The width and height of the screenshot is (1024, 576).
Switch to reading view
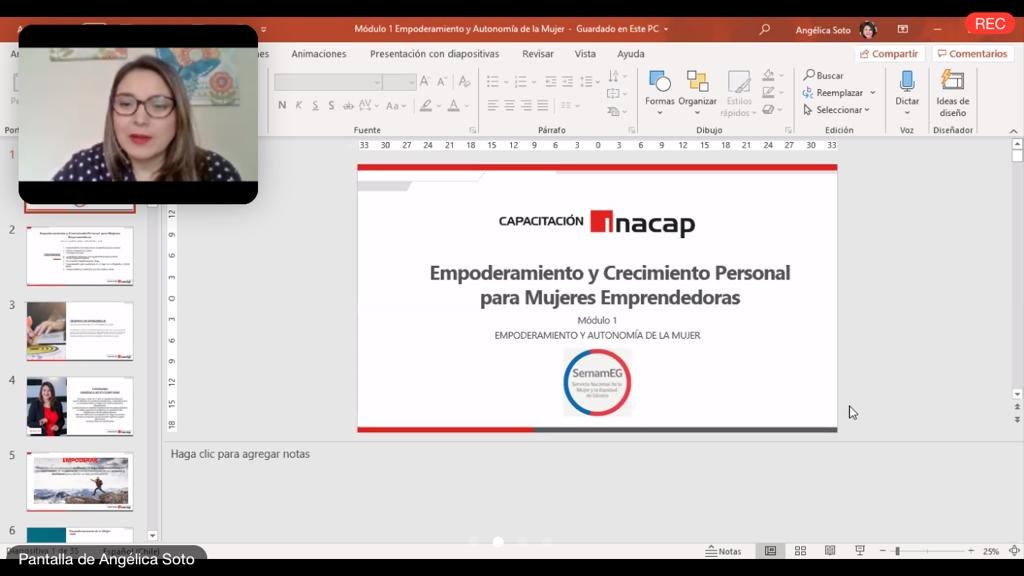tap(830, 551)
